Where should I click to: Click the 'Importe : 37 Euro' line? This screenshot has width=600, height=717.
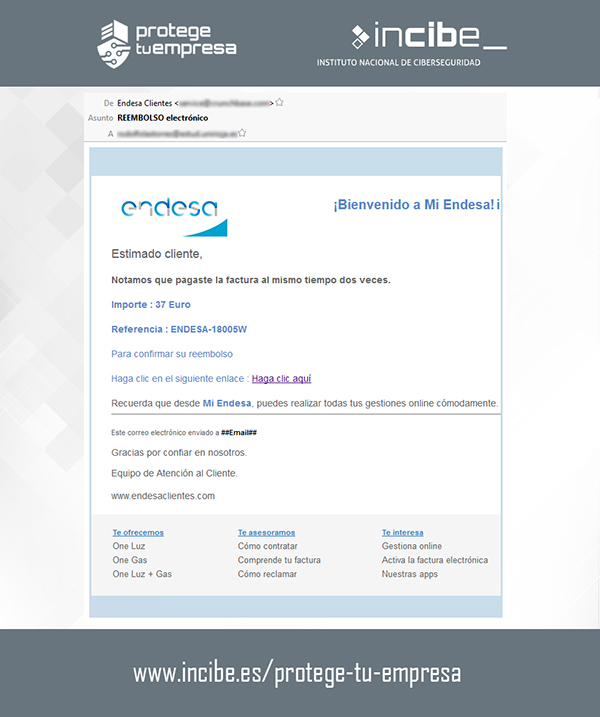[x=151, y=305]
